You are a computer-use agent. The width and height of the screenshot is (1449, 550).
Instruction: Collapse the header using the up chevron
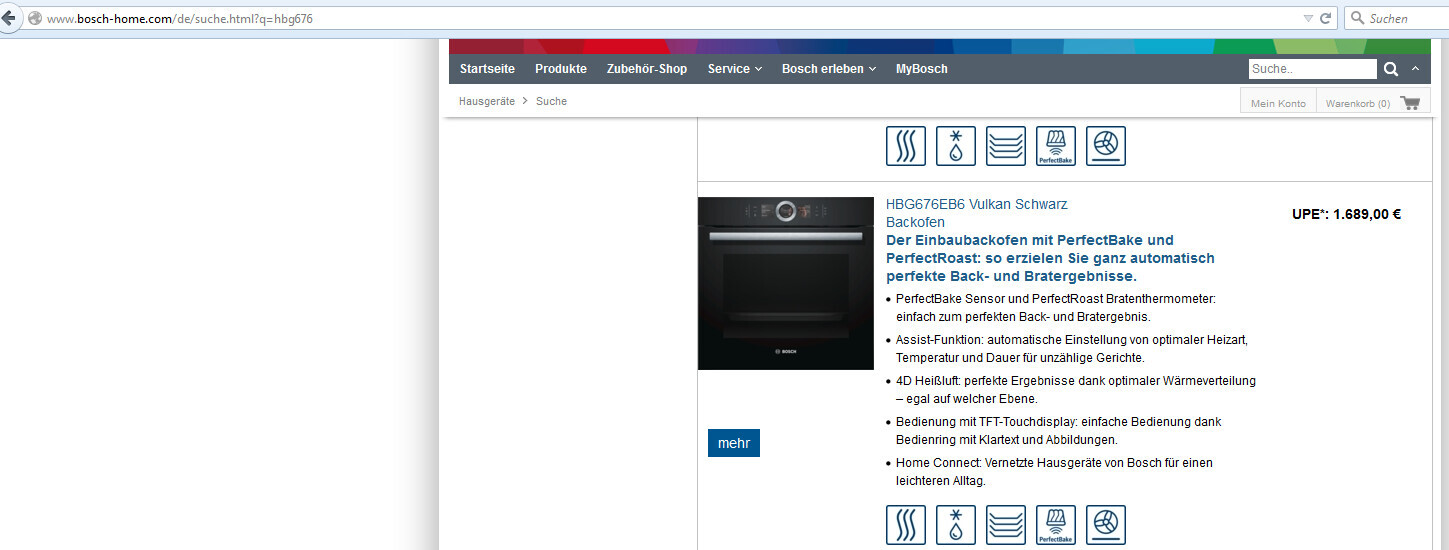coord(1415,69)
